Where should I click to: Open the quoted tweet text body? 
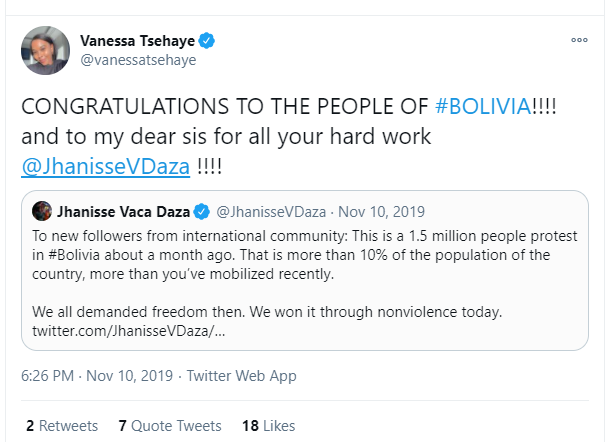pos(300,254)
